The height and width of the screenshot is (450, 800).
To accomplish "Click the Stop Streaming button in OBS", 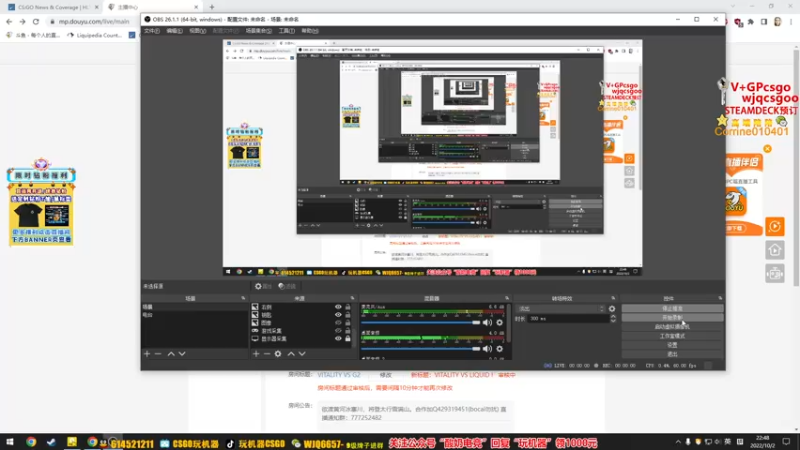I will coord(672,308).
